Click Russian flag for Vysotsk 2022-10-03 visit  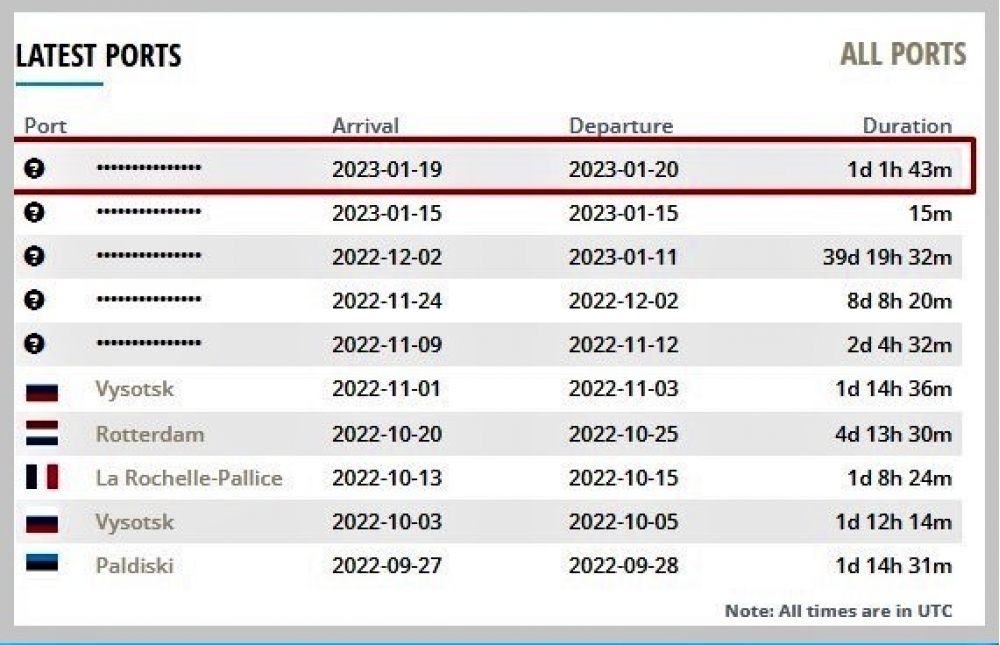42,521
